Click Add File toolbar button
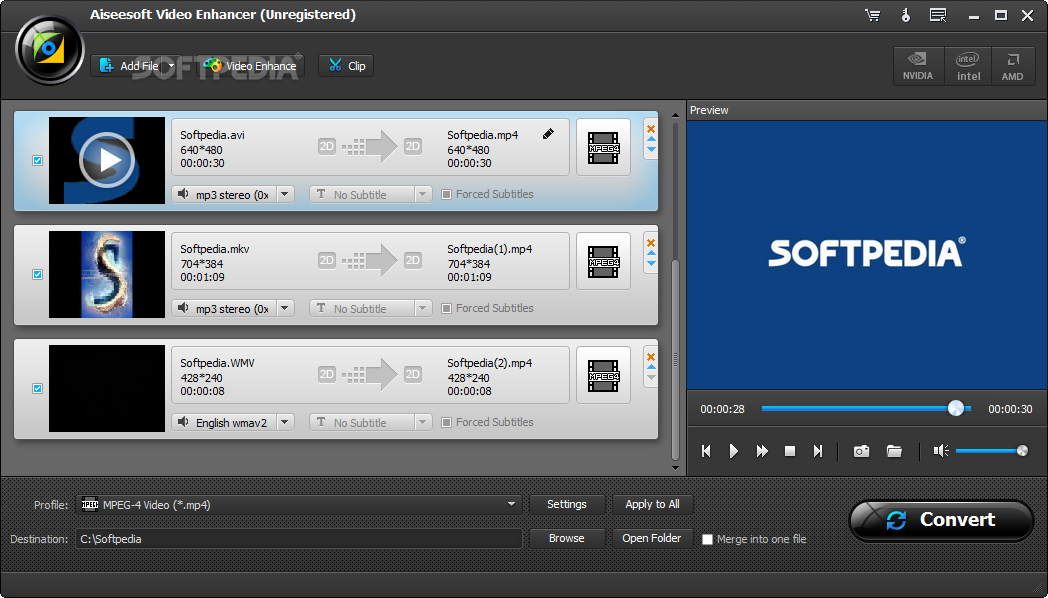This screenshot has width=1048, height=598. [128, 65]
